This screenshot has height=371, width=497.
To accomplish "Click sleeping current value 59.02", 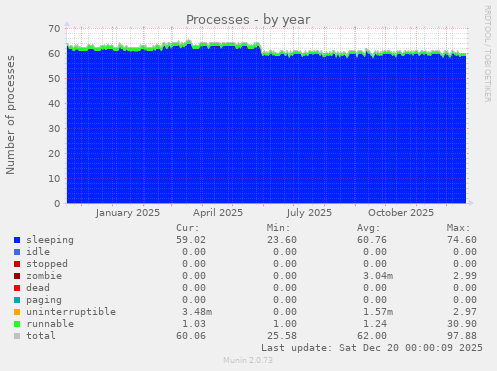I will tap(191, 240).
